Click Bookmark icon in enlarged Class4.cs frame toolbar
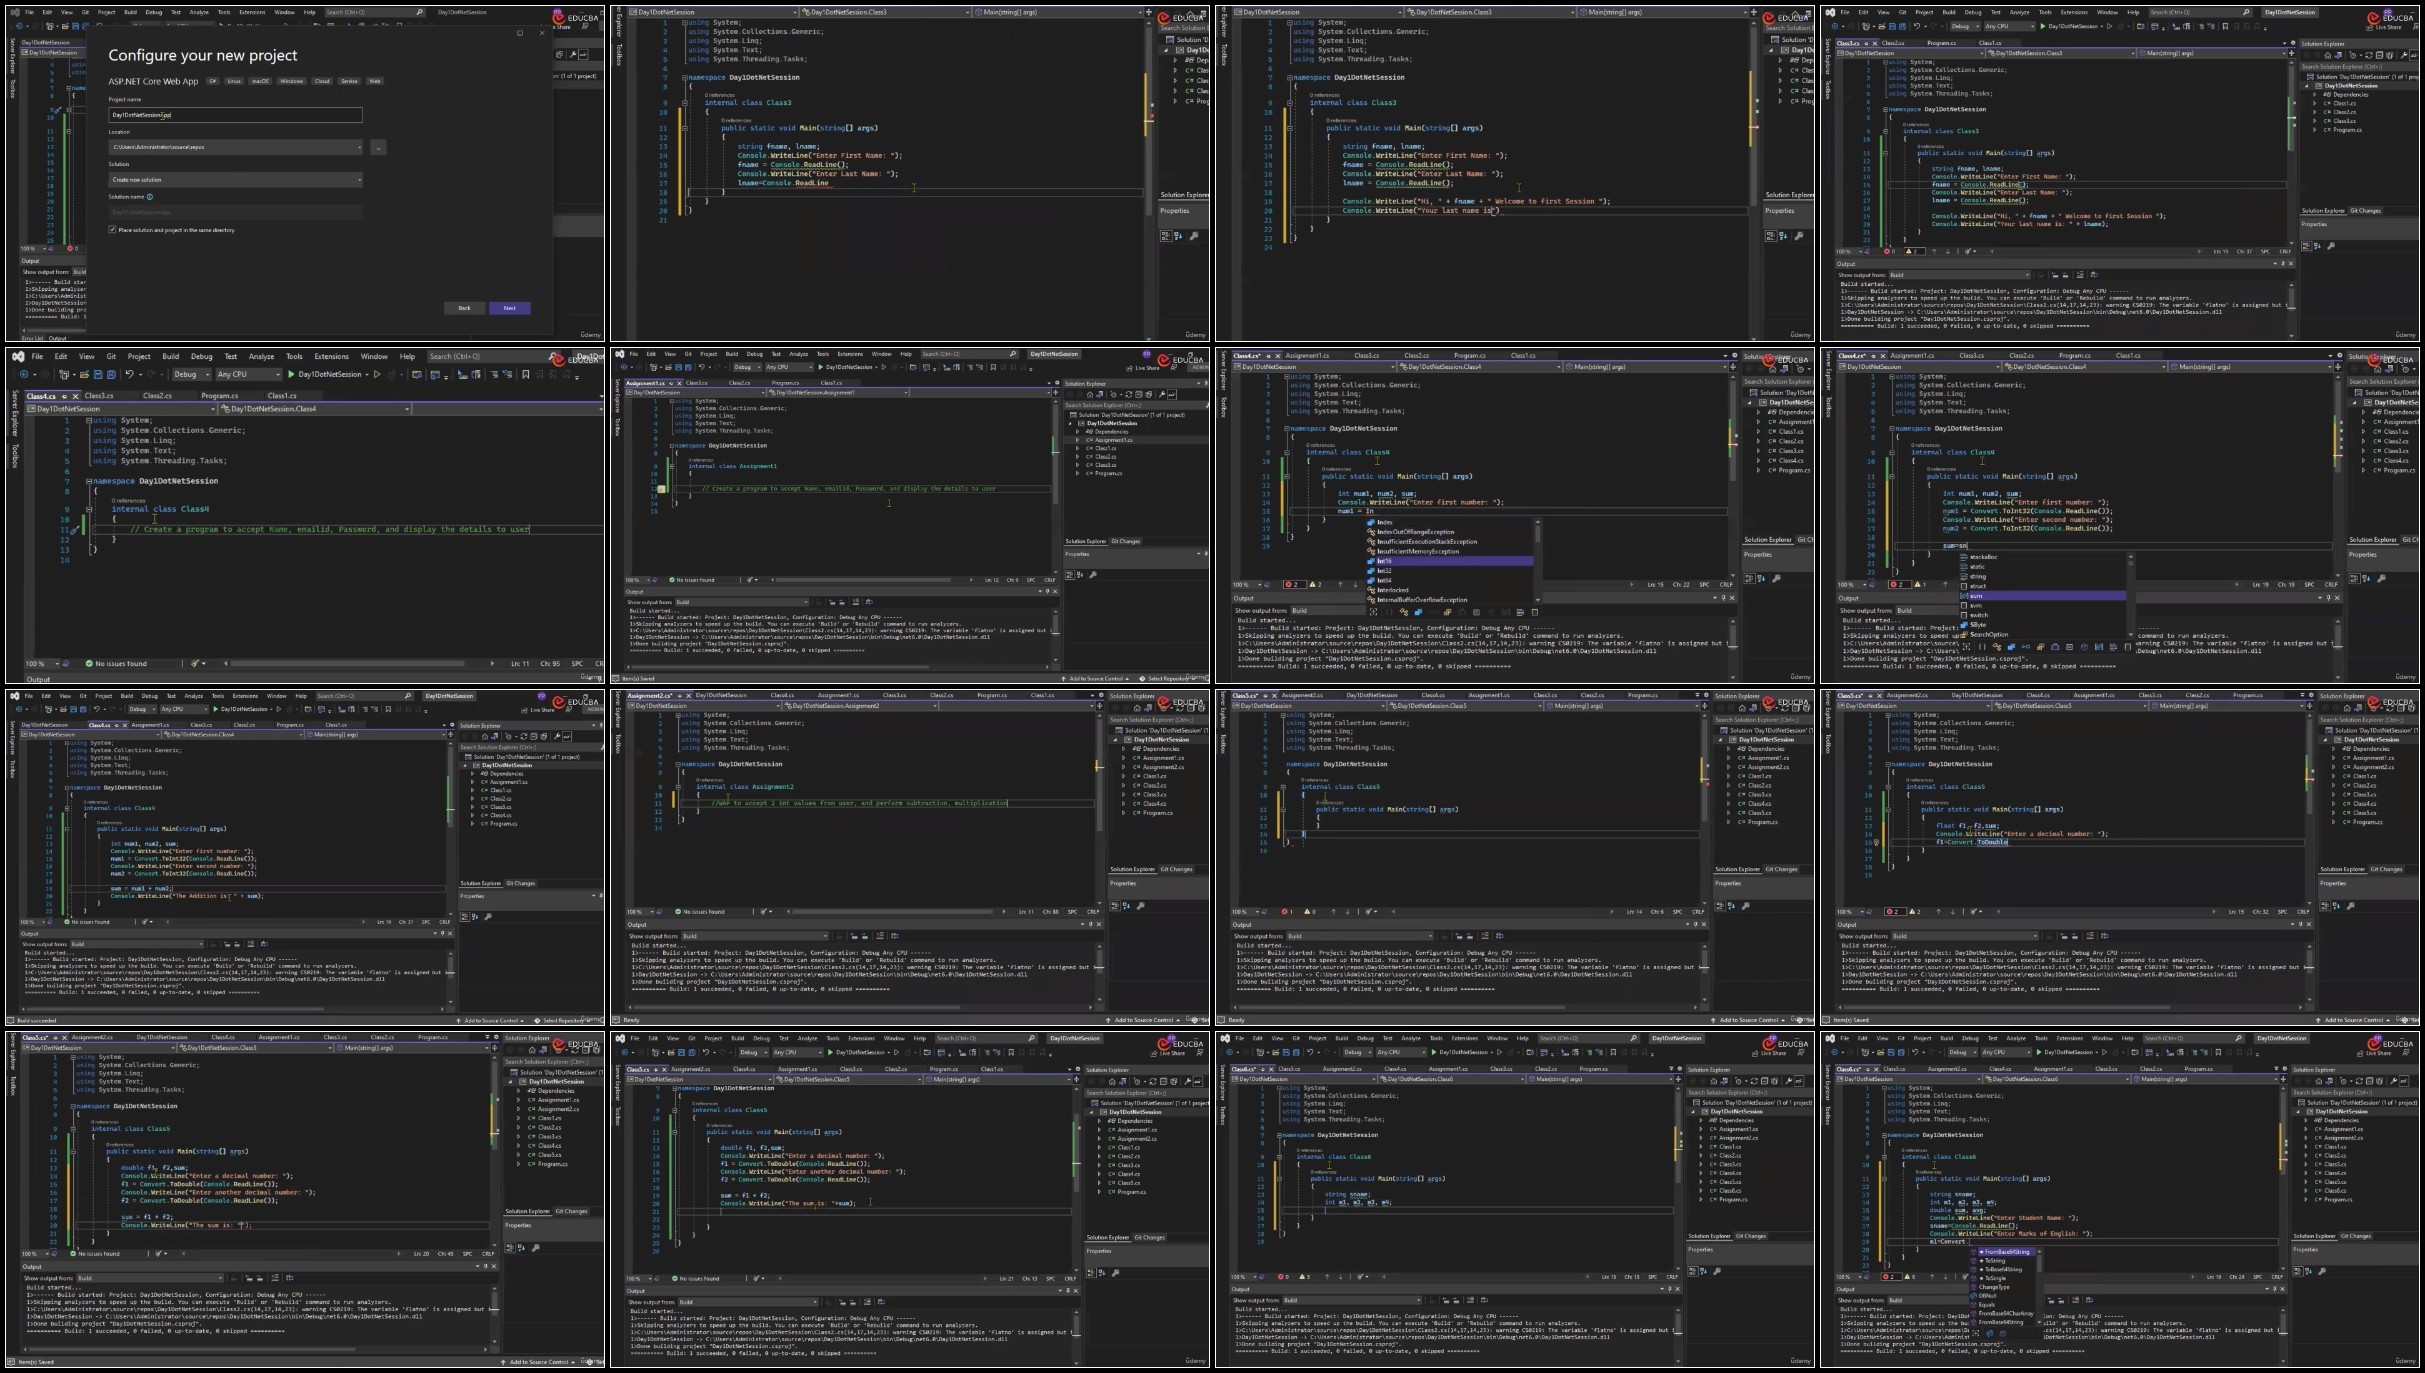Screen dimensions: 2425x1373 pyautogui.click(x=526, y=374)
